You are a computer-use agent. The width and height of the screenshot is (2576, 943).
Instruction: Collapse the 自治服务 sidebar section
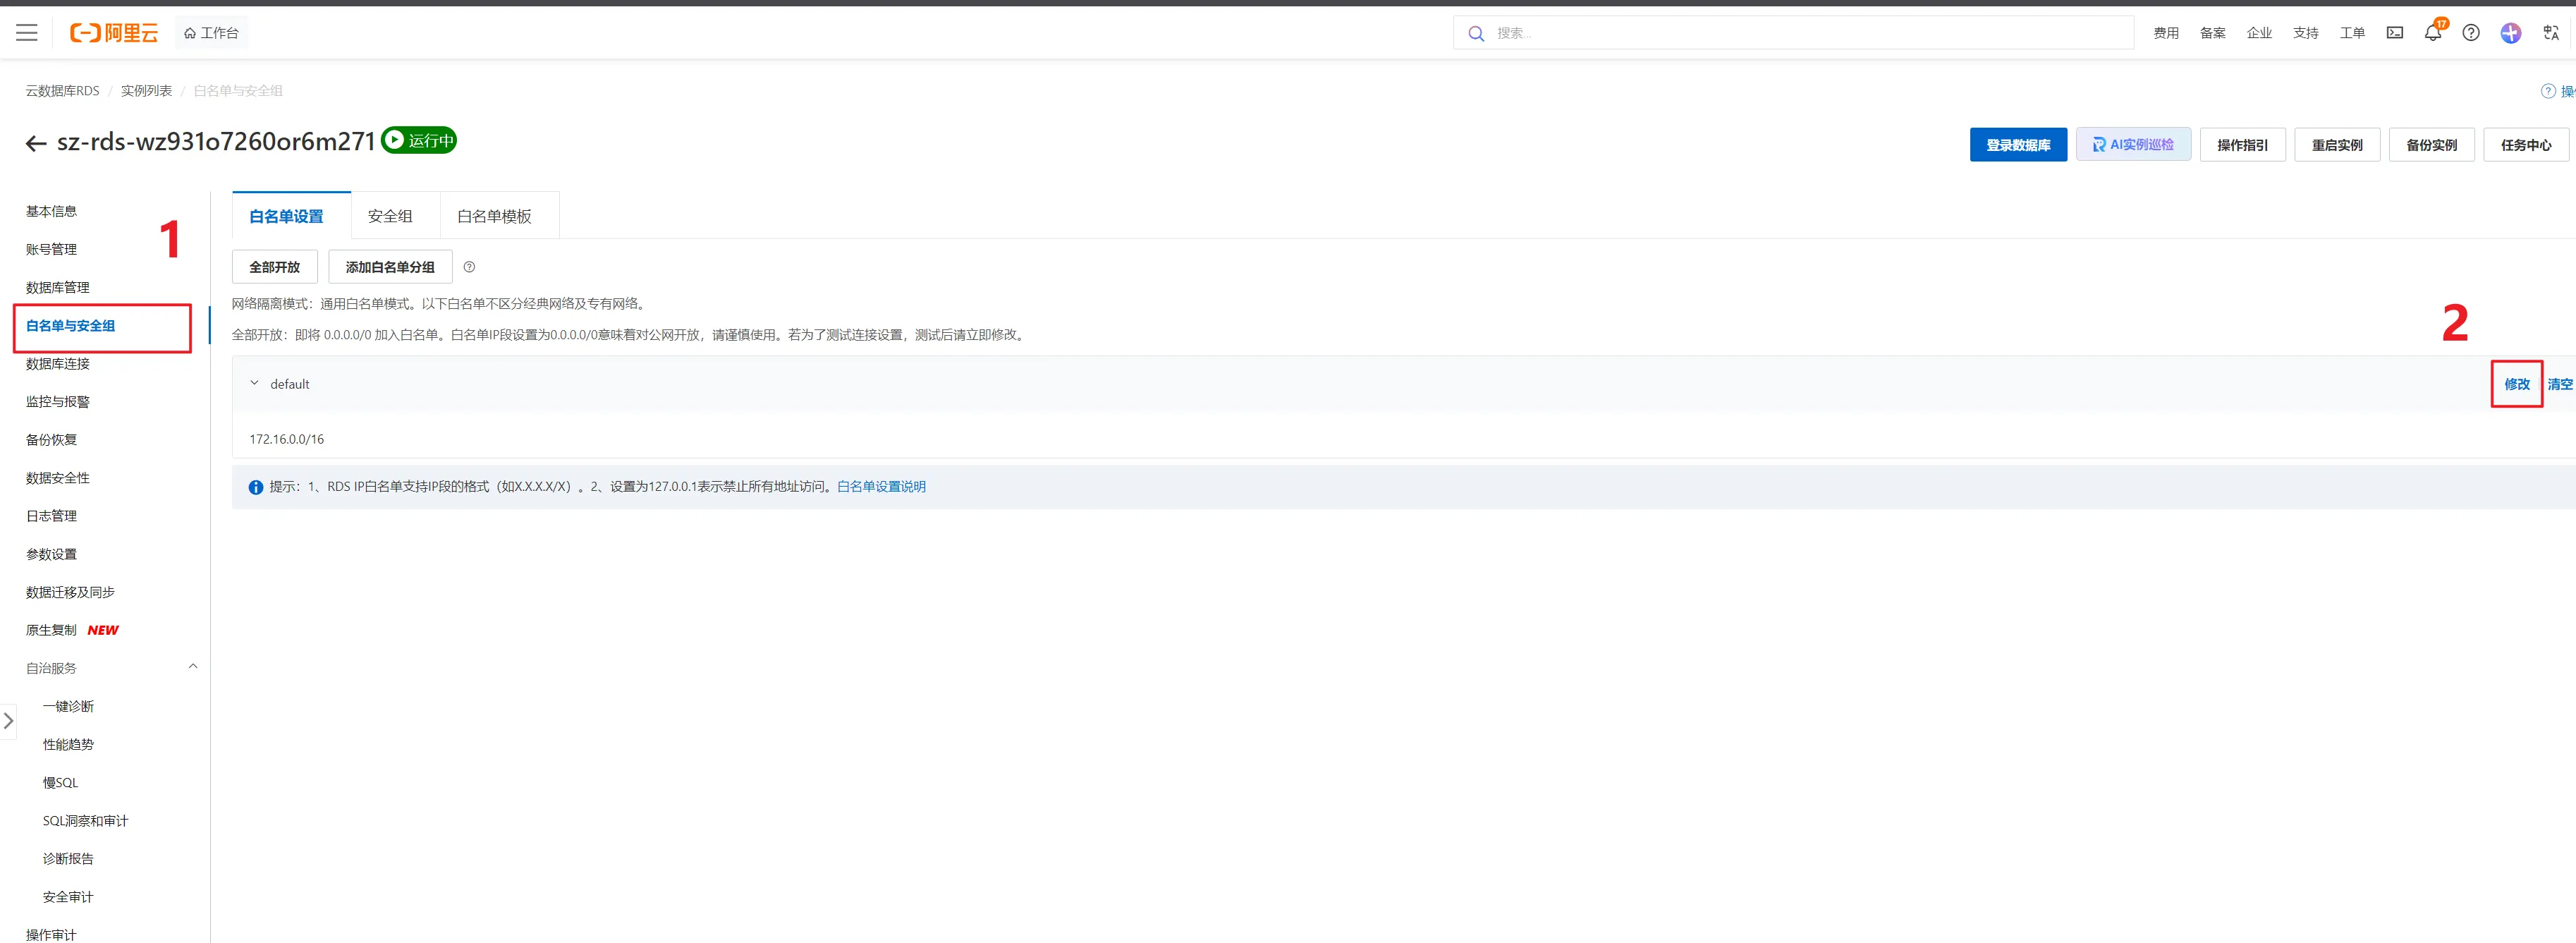click(193, 667)
